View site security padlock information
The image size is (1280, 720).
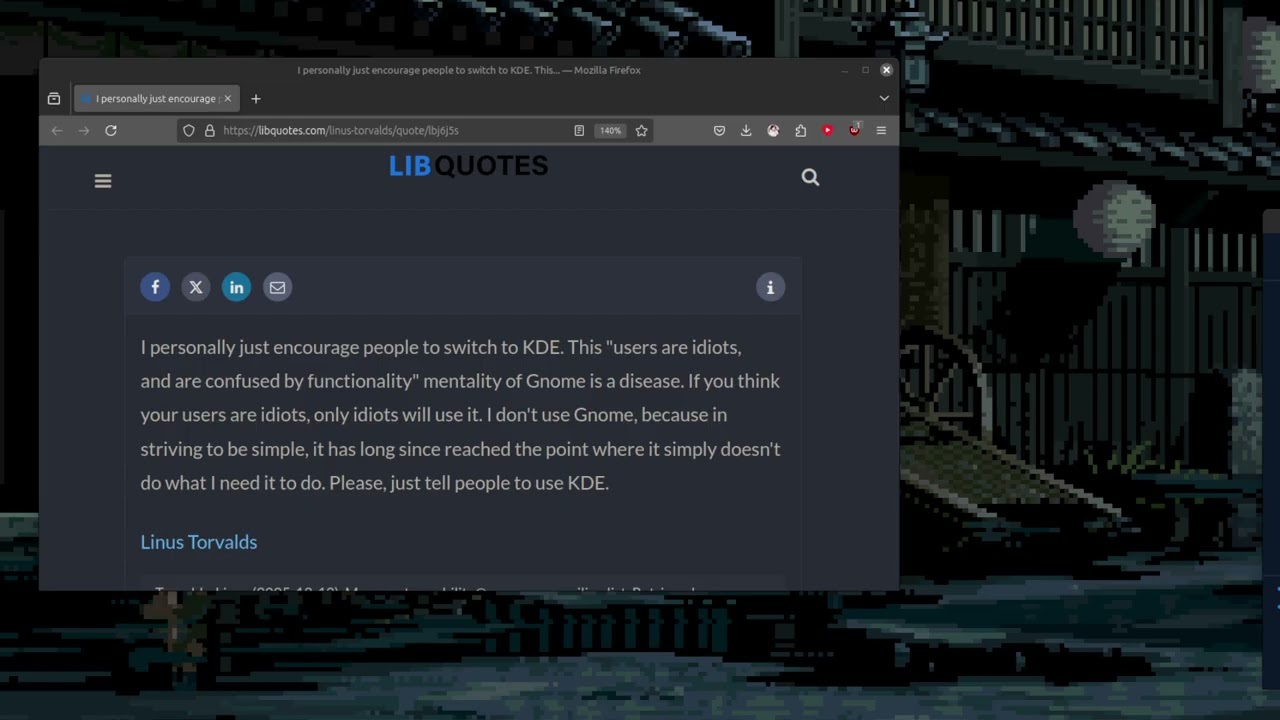point(209,130)
